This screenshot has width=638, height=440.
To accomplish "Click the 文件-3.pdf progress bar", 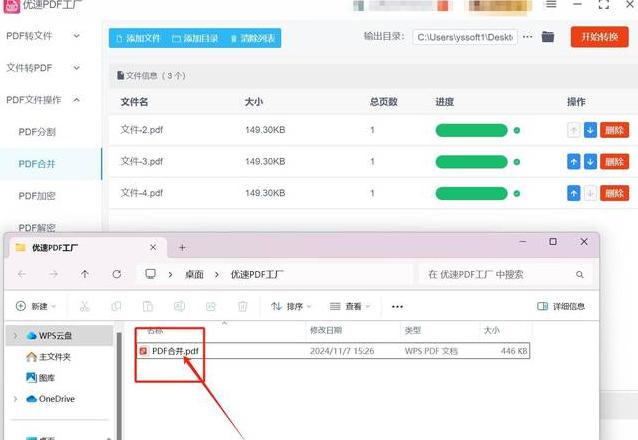I will click(x=472, y=162).
